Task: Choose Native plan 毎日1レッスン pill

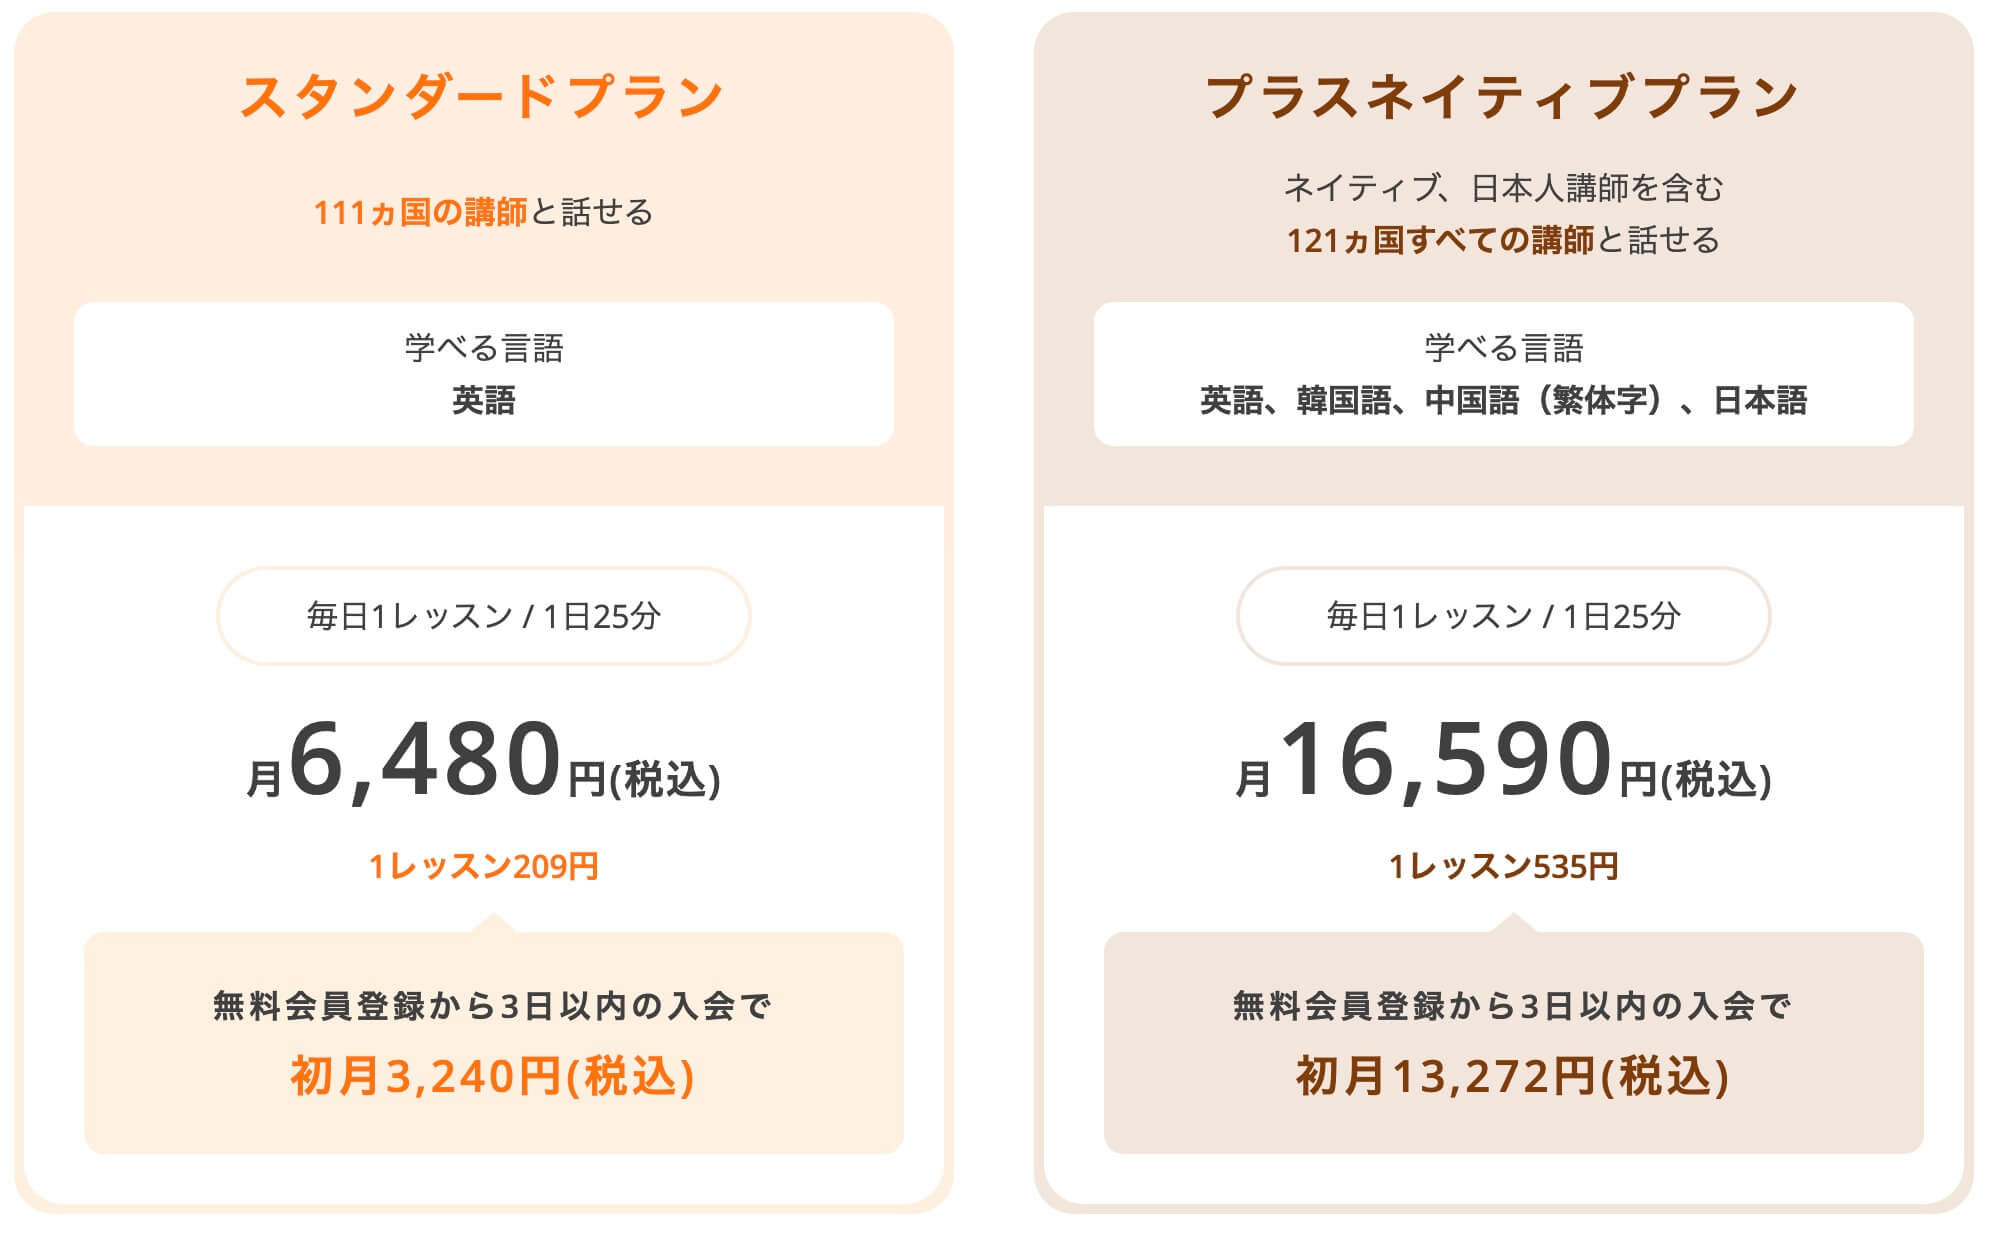Action: (1504, 616)
